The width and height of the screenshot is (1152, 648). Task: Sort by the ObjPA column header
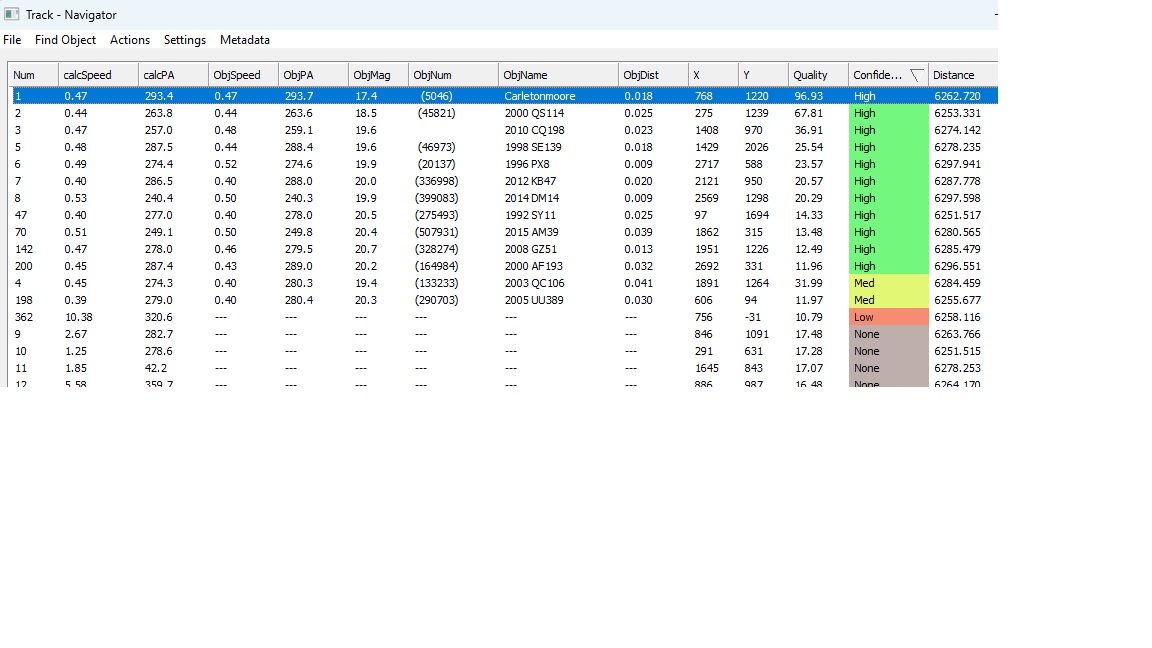(x=314, y=75)
